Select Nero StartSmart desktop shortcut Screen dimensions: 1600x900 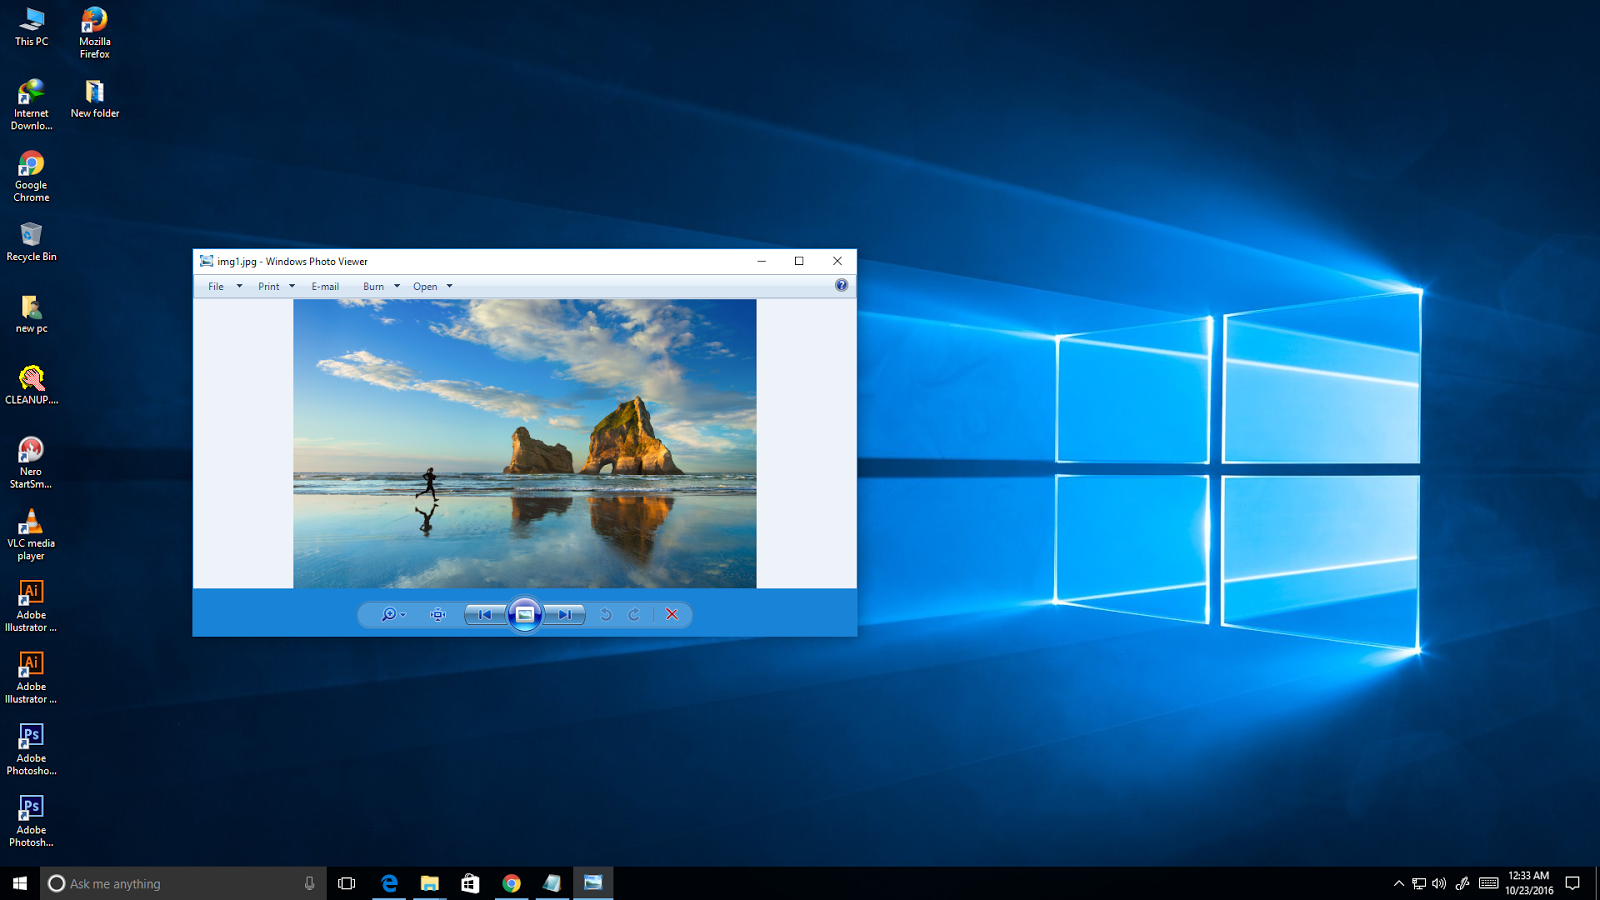click(31, 463)
